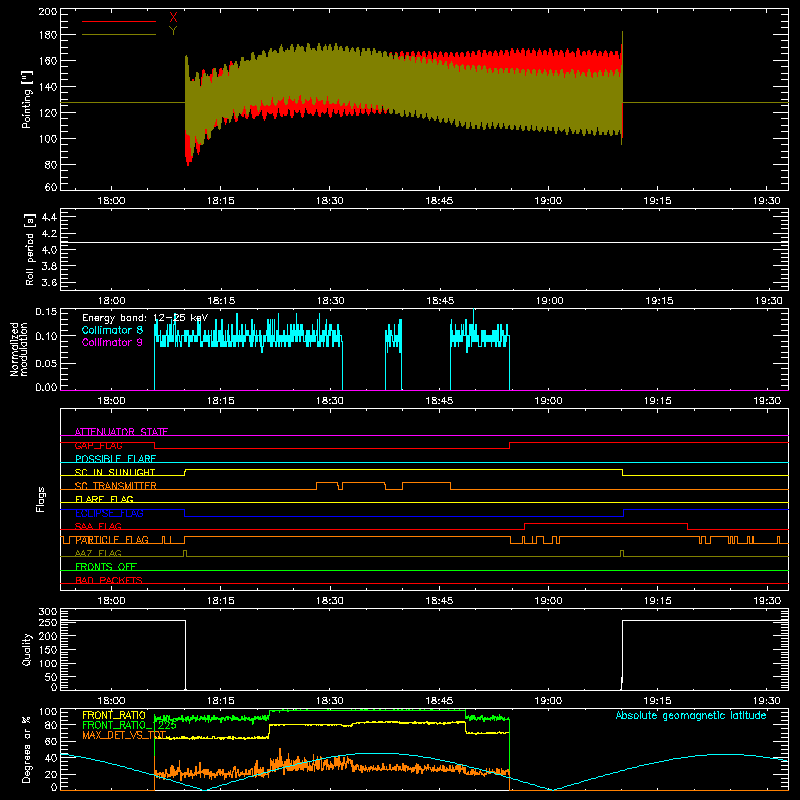Select the orange MAX_DET_VS_TOT legend label
Screen dimensions: 800x800
[124, 735]
